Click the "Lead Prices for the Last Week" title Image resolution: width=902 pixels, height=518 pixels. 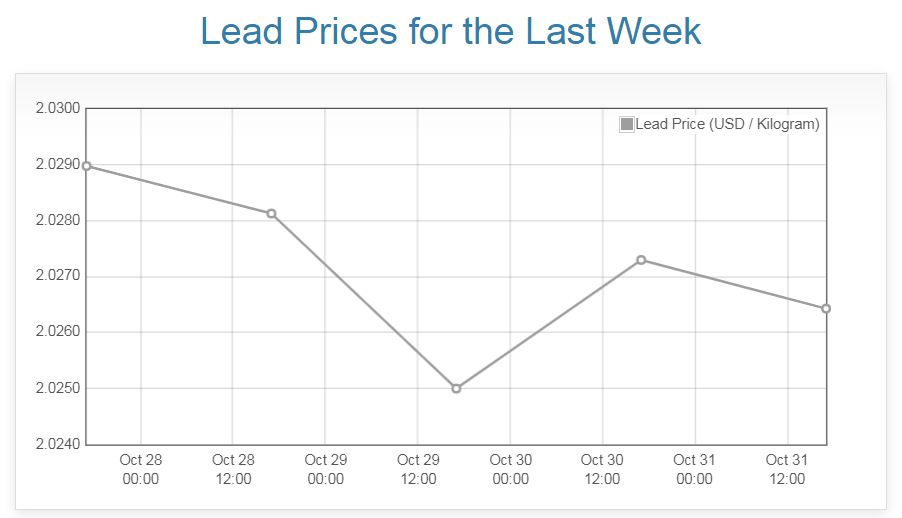click(x=451, y=31)
